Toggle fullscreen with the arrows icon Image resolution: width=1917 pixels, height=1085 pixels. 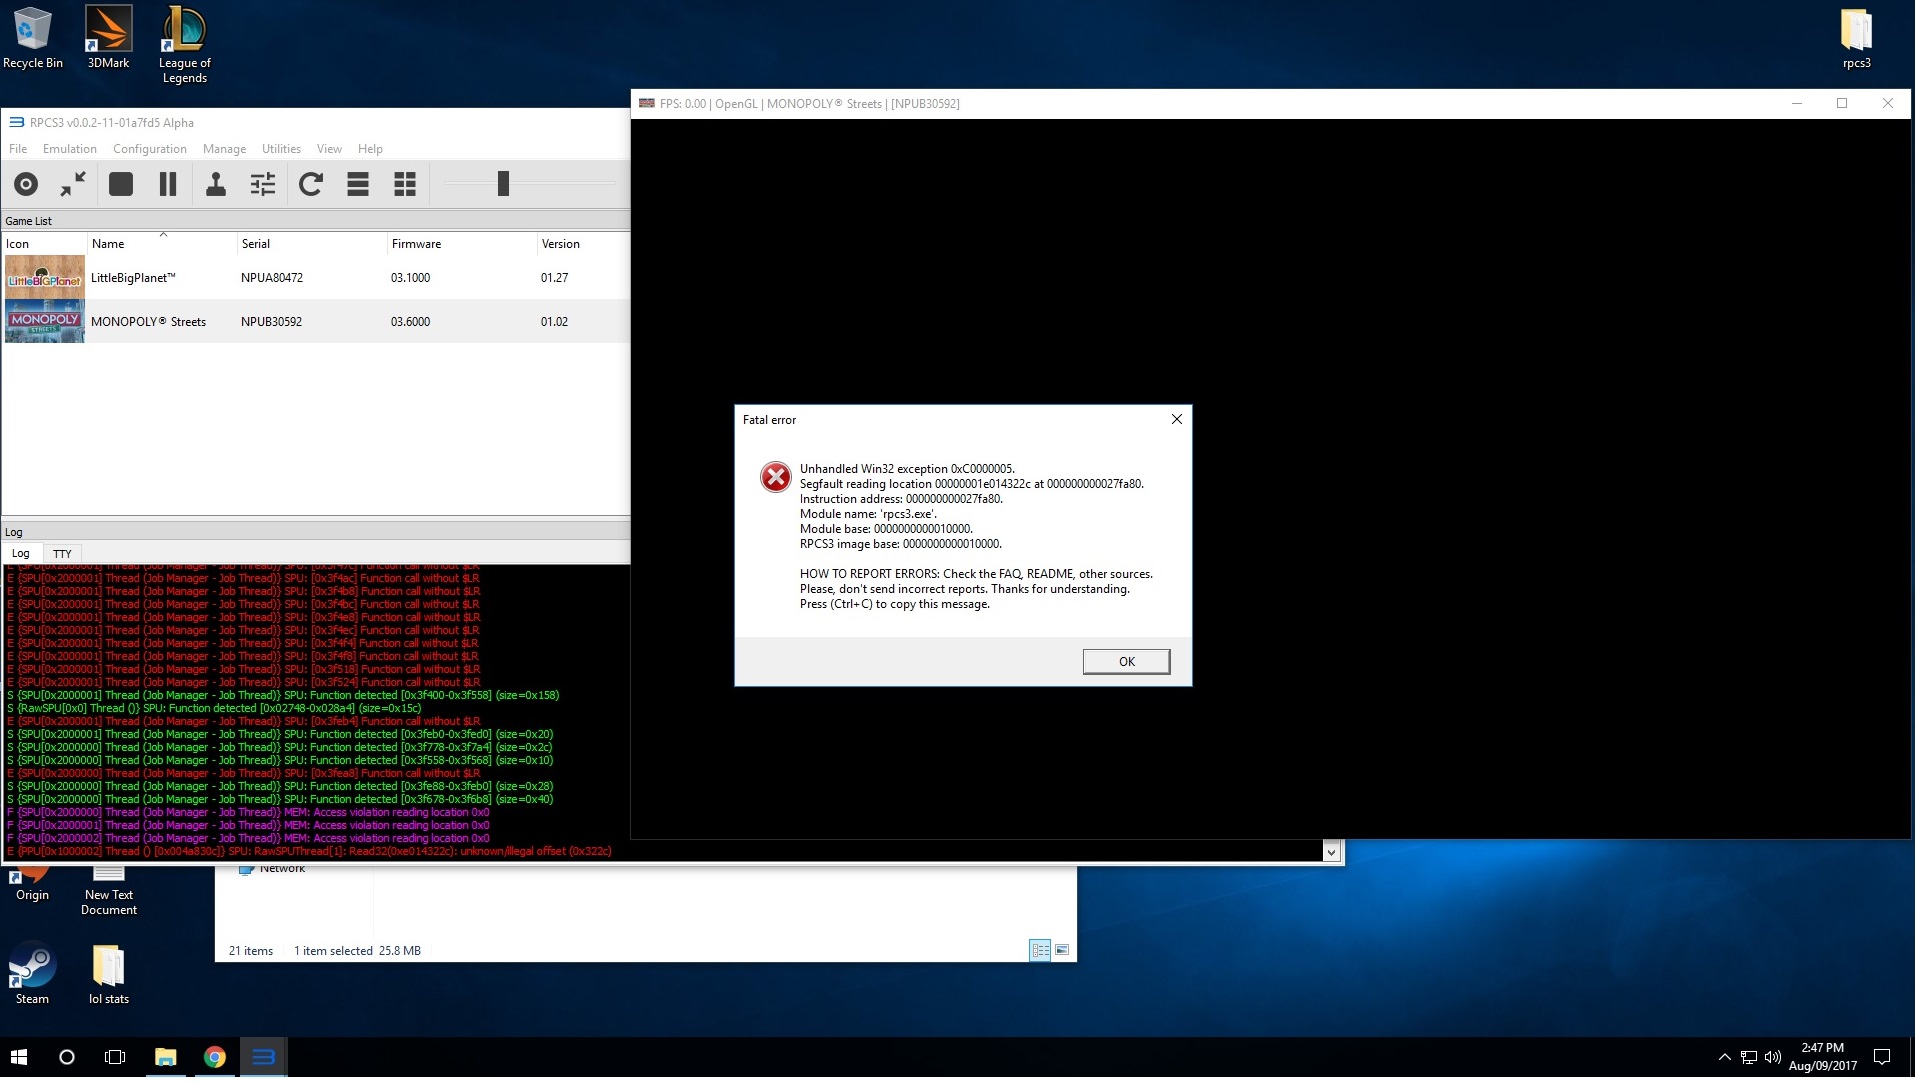coord(73,184)
